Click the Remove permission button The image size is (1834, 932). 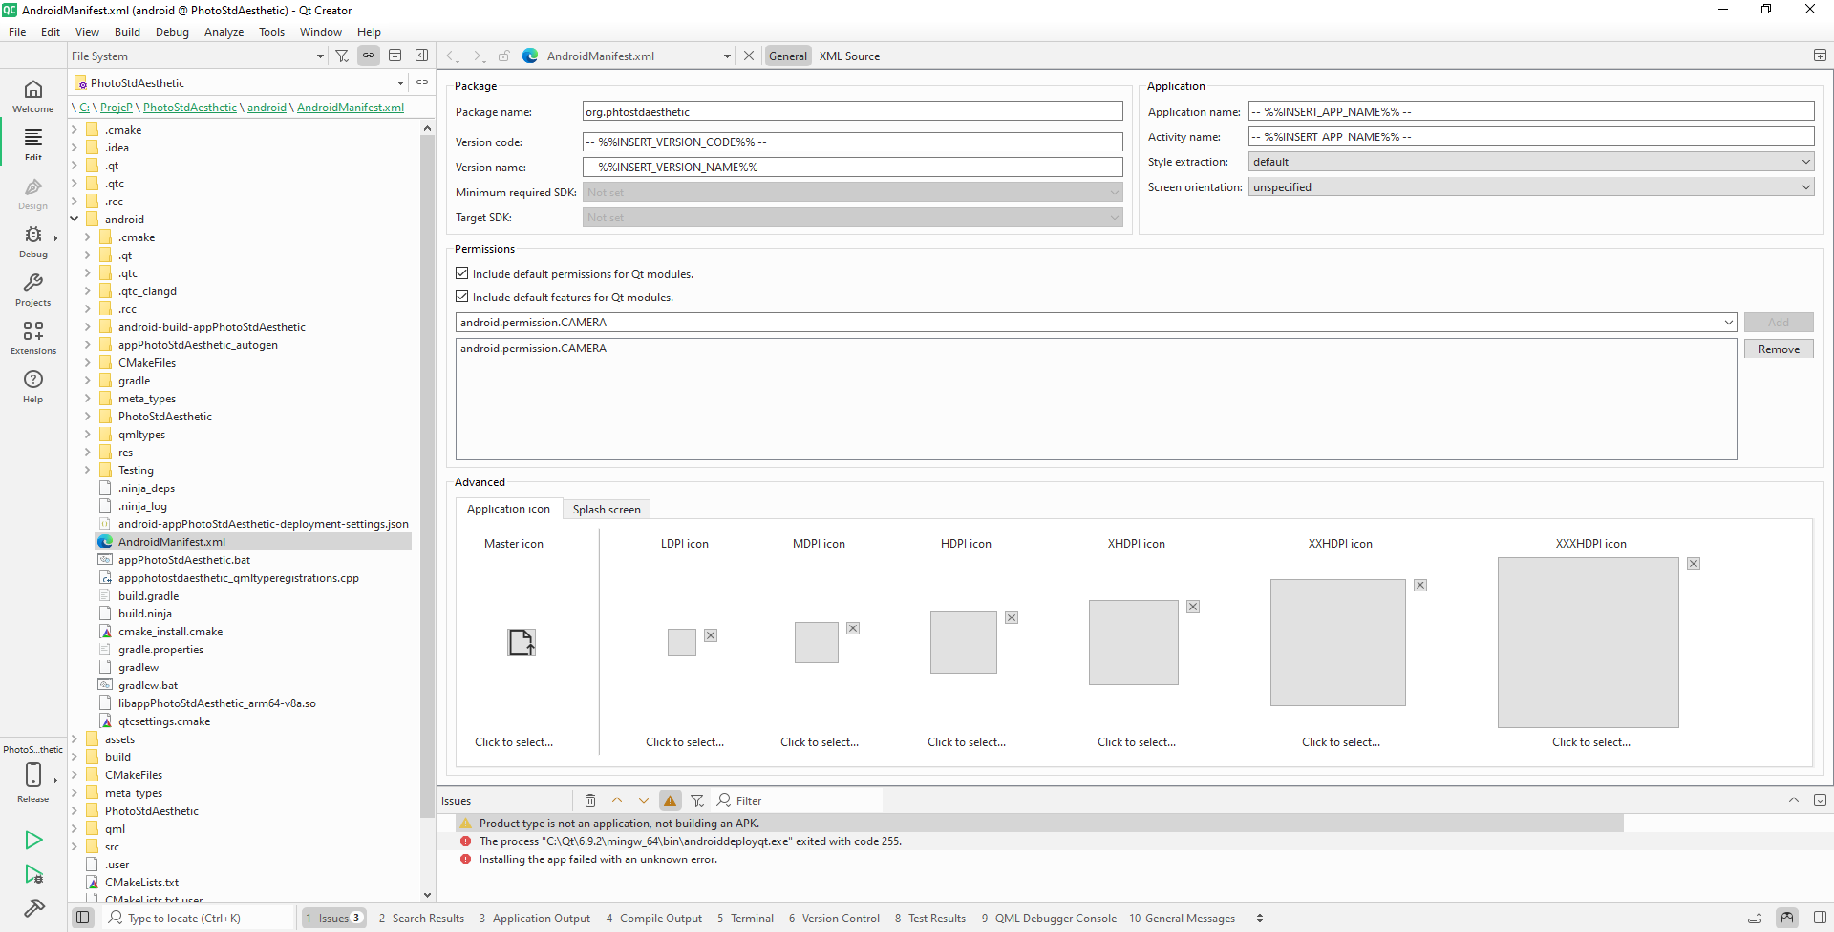tap(1778, 349)
